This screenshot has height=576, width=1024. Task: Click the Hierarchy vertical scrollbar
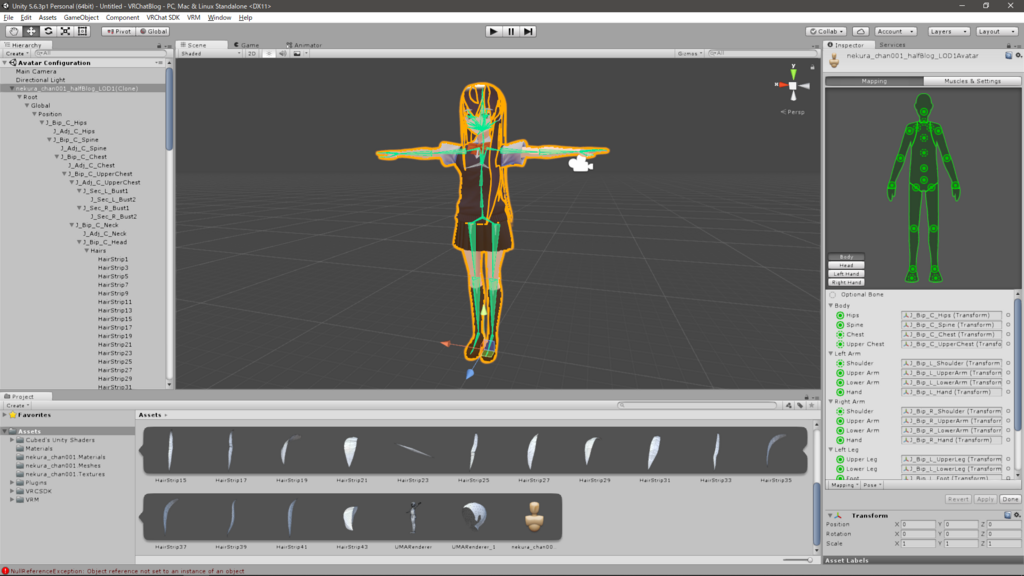pos(169,111)
